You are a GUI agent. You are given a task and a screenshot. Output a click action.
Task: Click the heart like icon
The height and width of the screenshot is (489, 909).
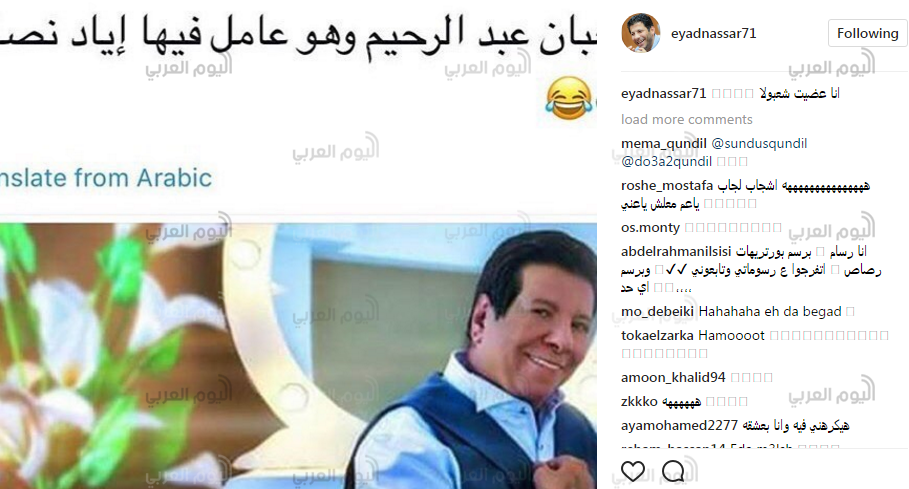632,471
